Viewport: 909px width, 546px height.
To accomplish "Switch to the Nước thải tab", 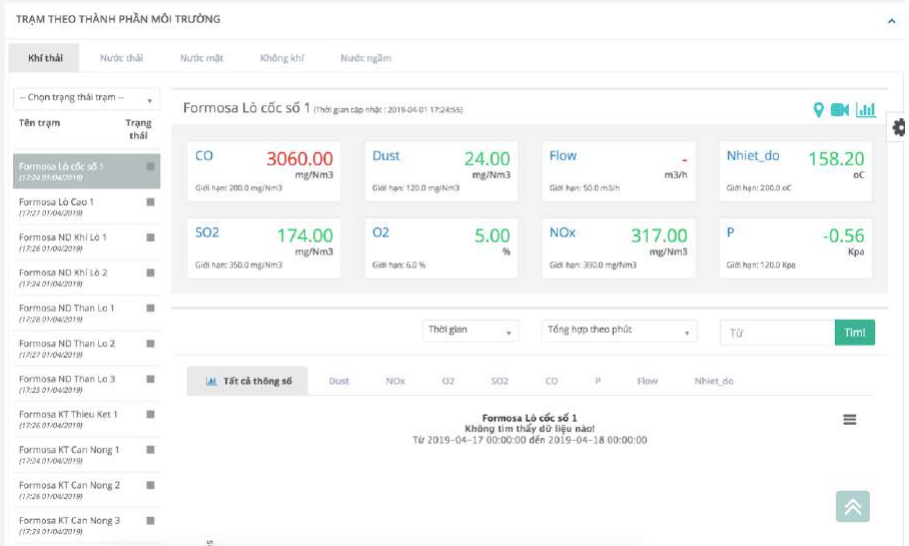I will [x=121, y=58].
